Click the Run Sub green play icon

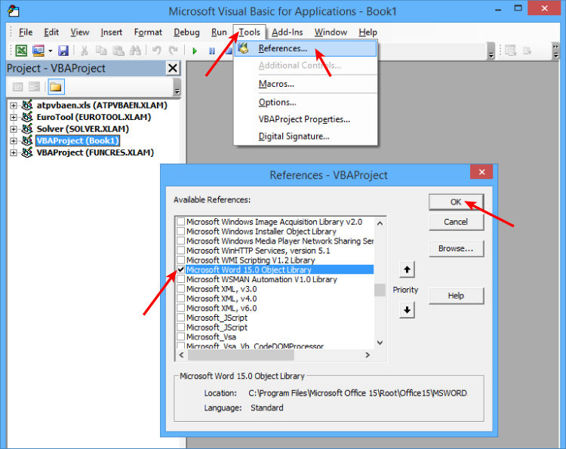pyautogui.click(x=195, y=51)
